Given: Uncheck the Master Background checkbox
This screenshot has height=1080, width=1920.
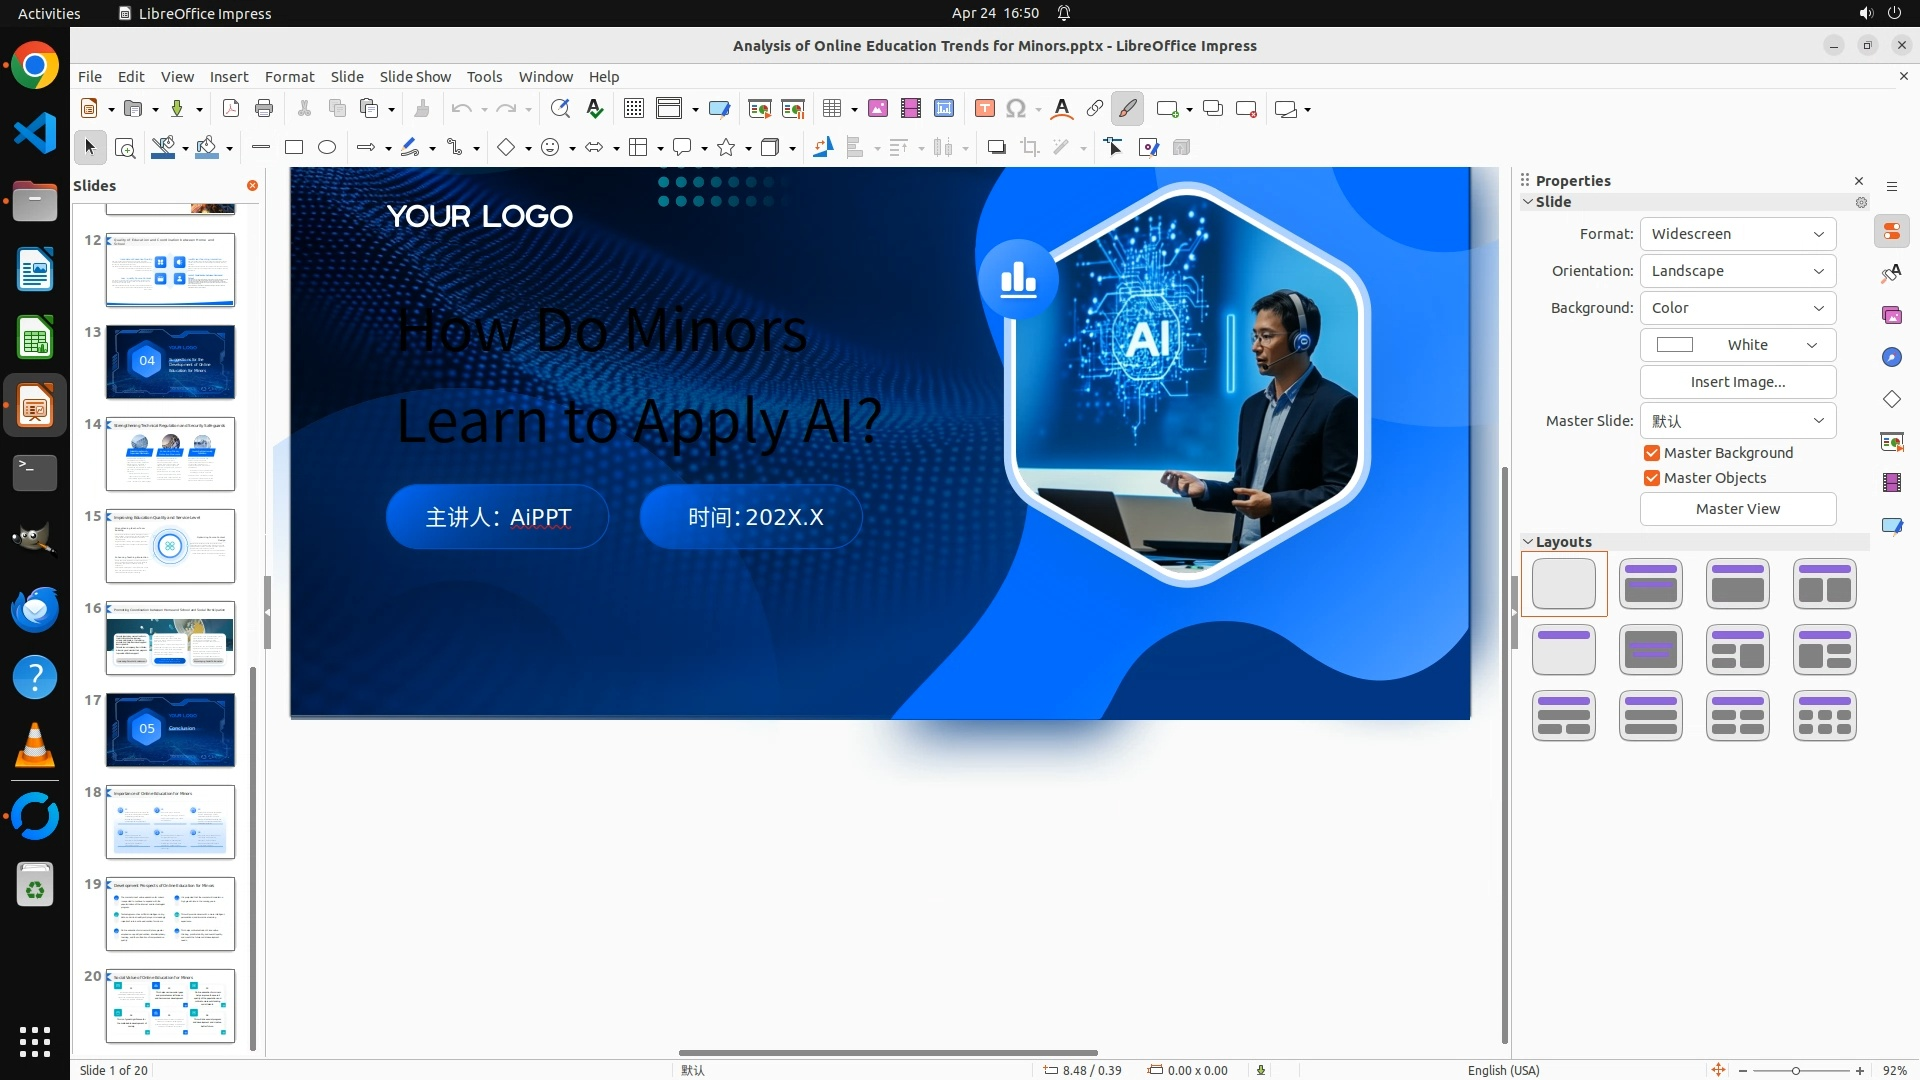Looking at the screenshot, I should (x=1652, y=453).
